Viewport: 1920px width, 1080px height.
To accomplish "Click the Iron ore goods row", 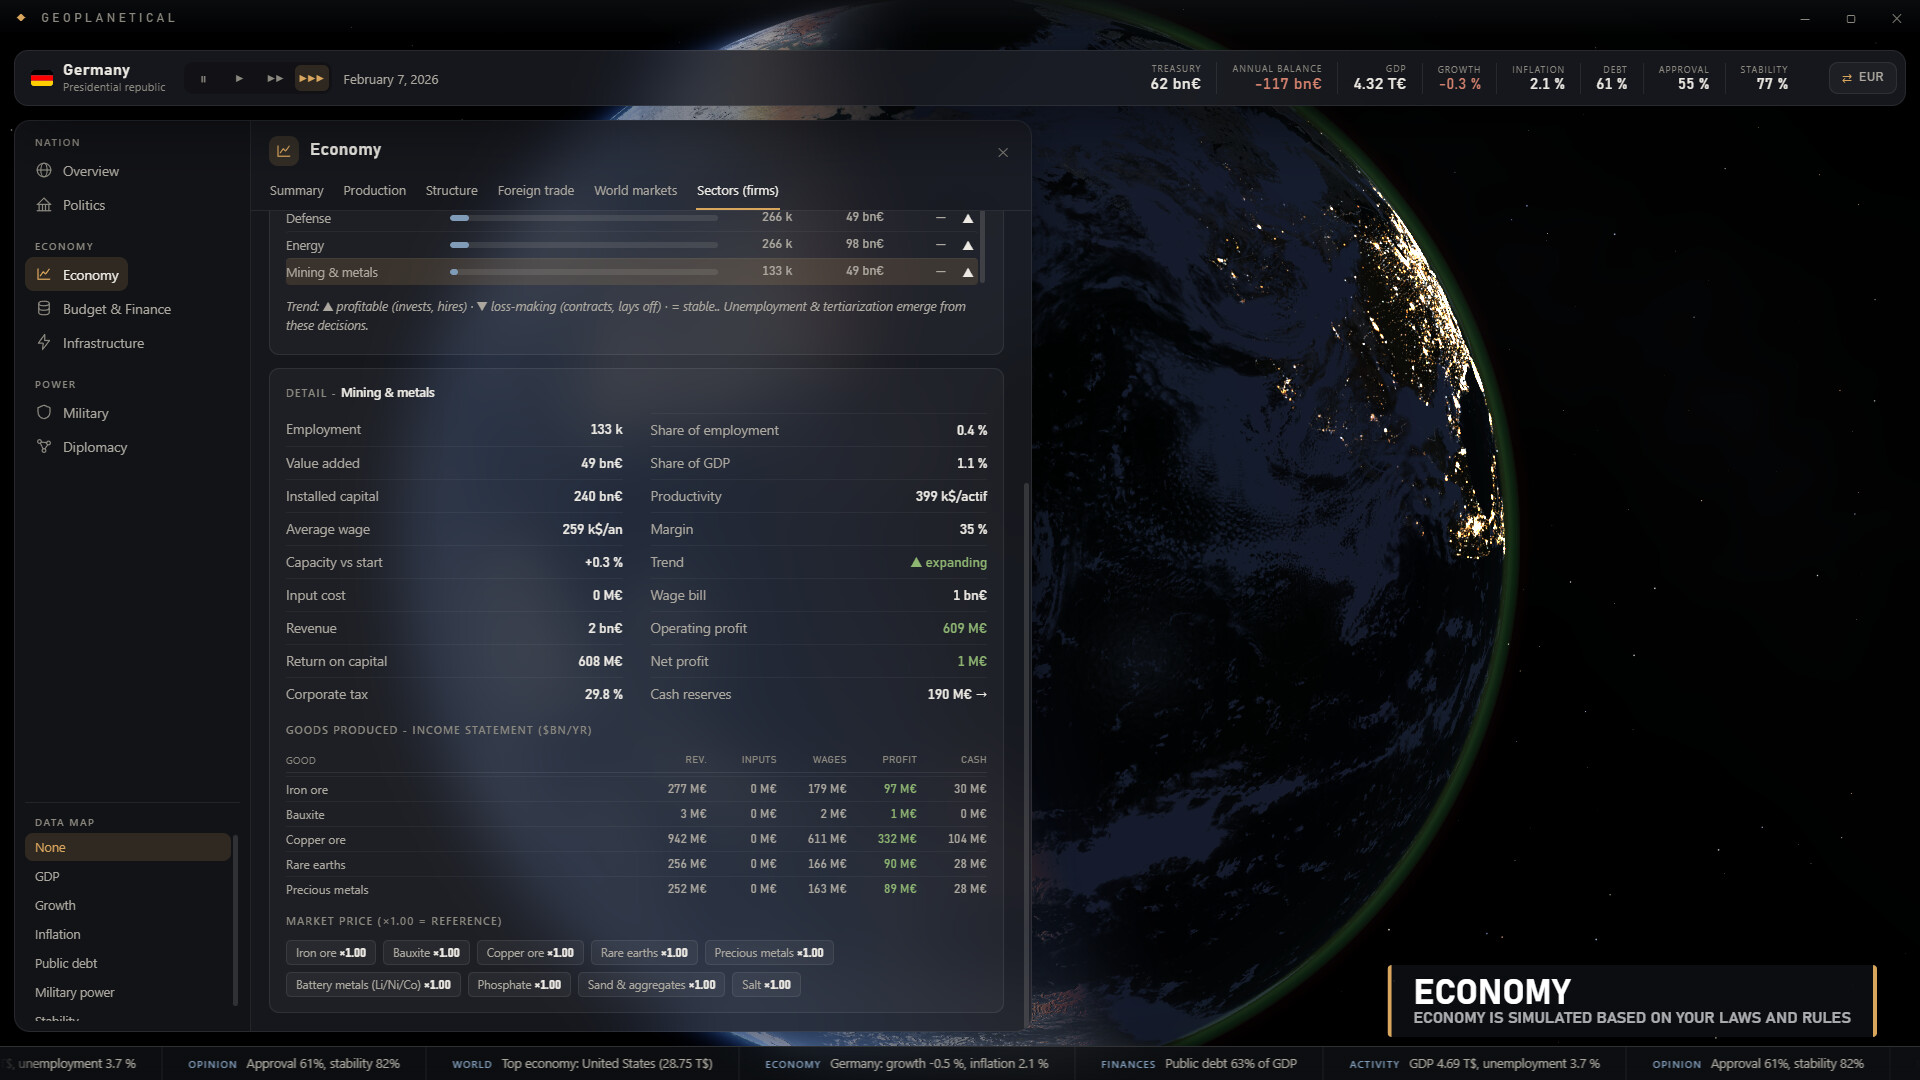I will (x=636, y=789).
